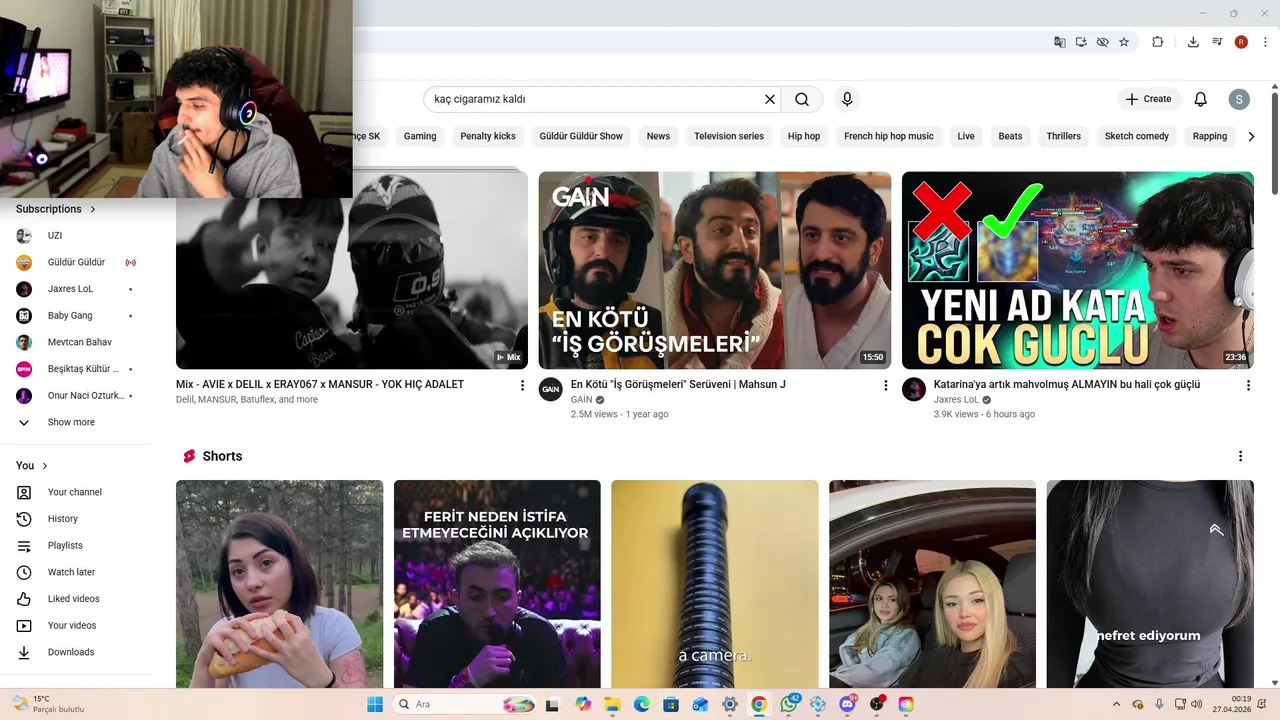Open Chrome media controls icon
The width and height of the screenshot is (1280, 720).
pyautogui.click(x=1217, y=42)
